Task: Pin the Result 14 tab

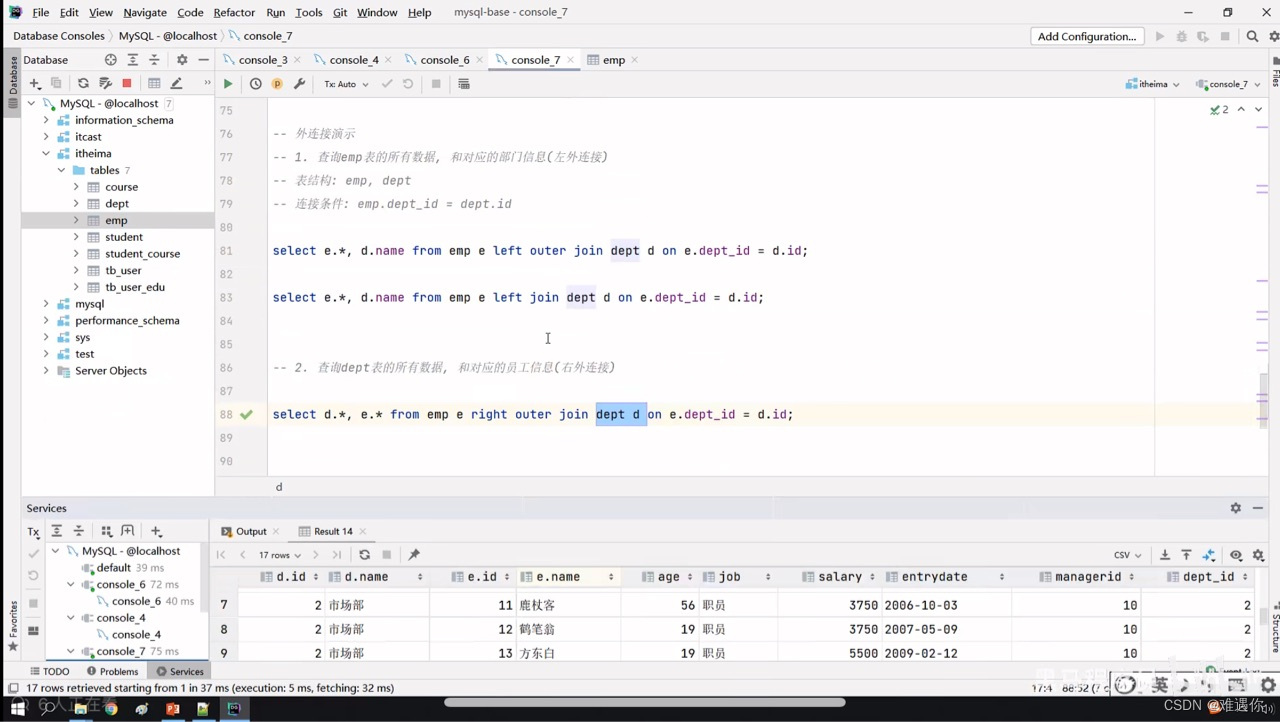Action: [414, 555]
